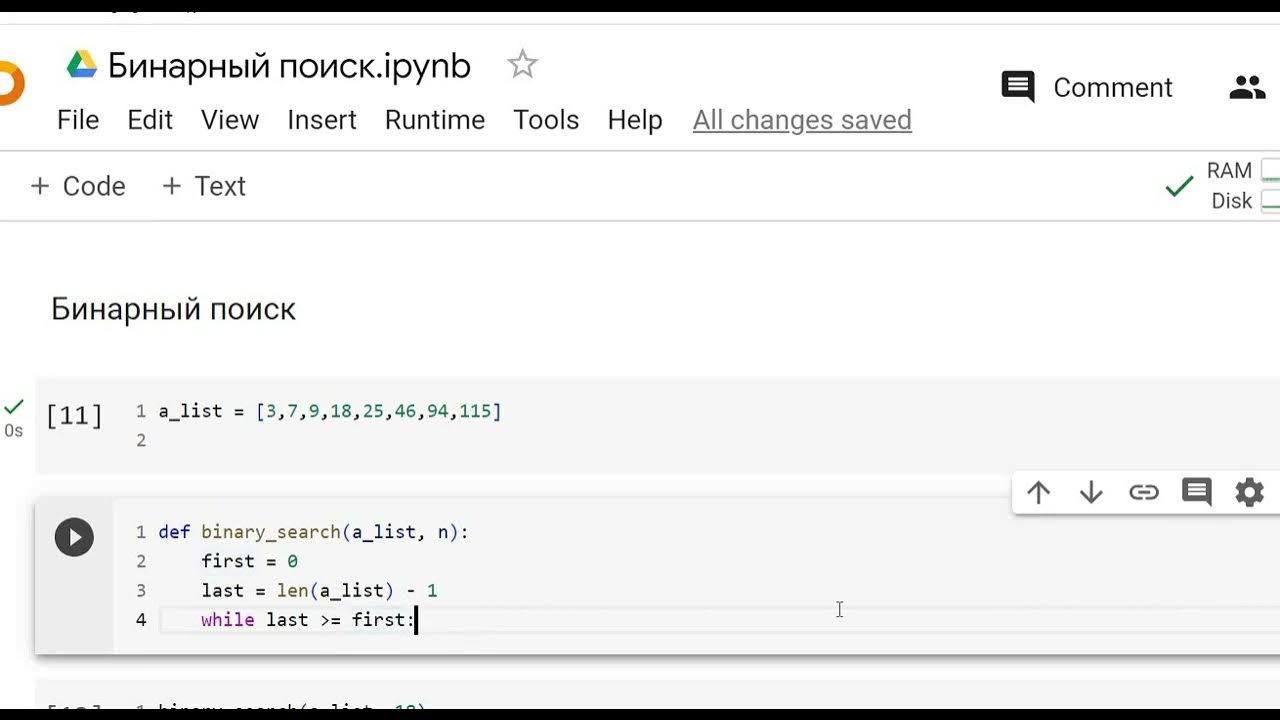Open cell settings gear icon
Viewport: 1280px width, 720px height.
tap(1249, 492)
